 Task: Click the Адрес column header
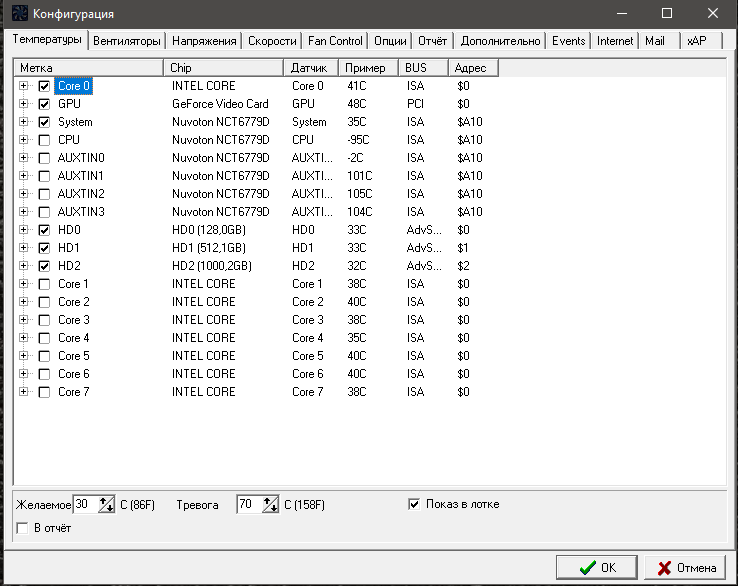[473, 68]
